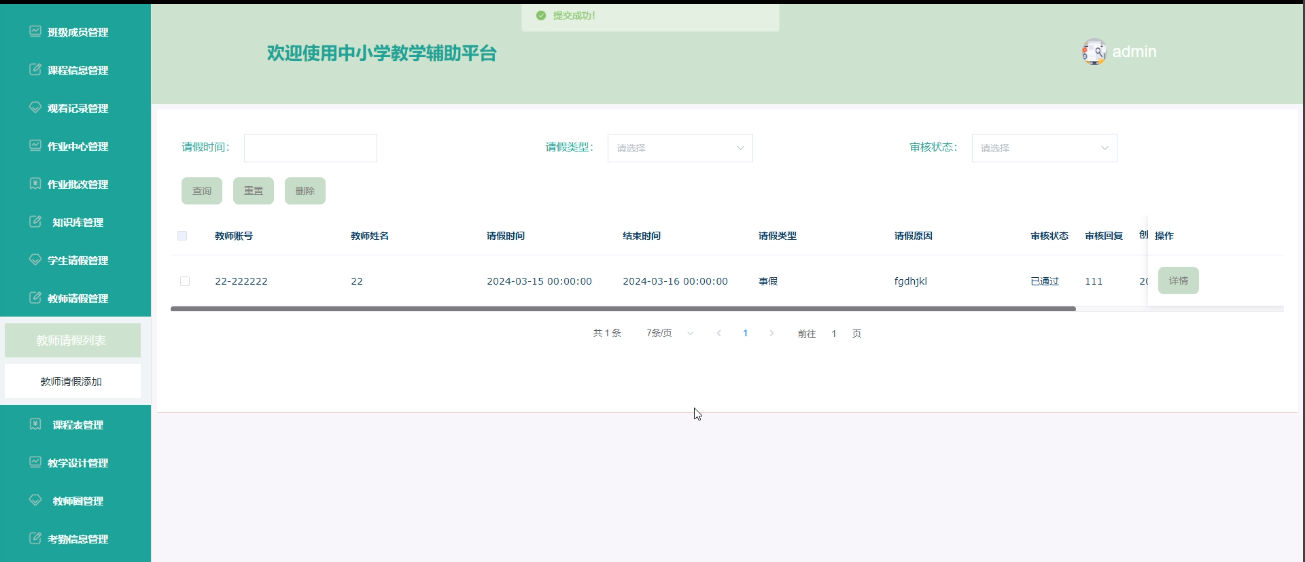
Task: Click the 教师账号 column header
Action: tap(234, 236)
